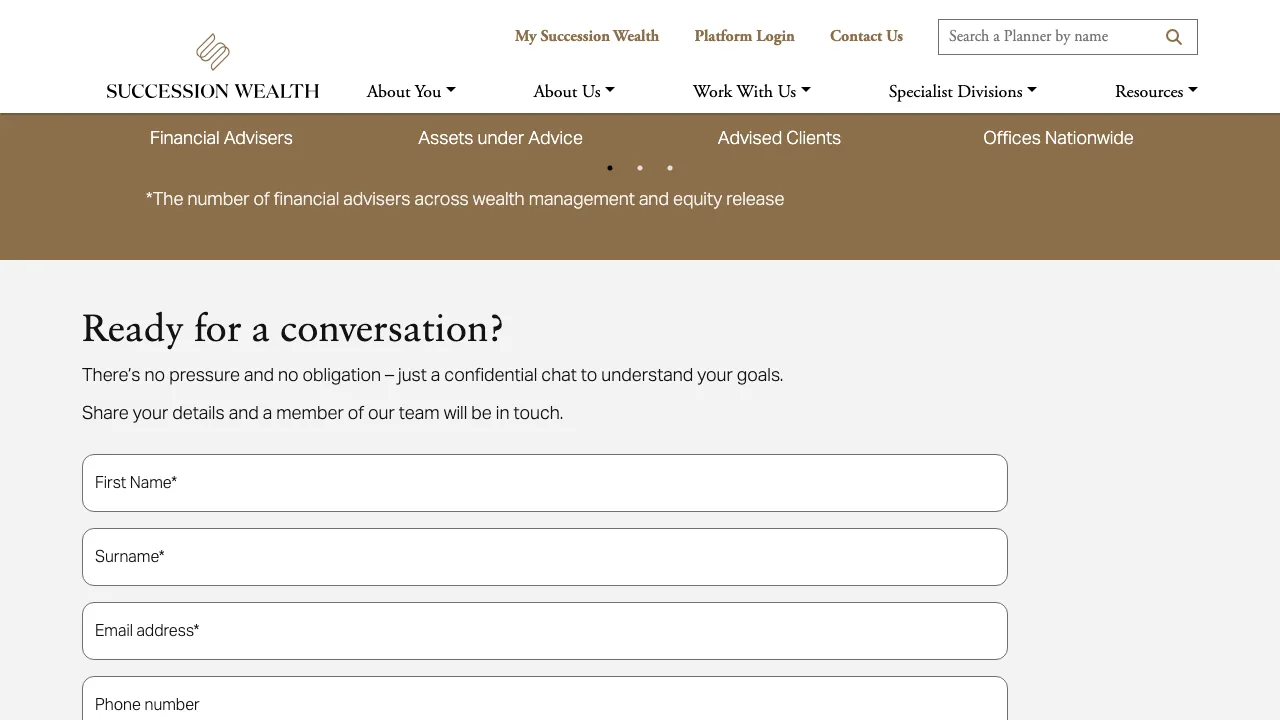
Task: Click the active first carousel dot
Action: pyautogui.click(x=610, y=168)
